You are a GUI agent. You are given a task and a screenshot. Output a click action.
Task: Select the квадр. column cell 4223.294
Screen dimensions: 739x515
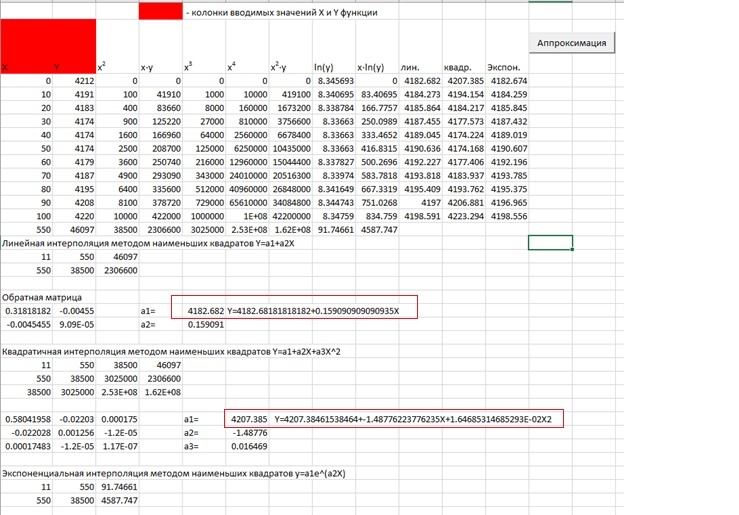coord(464,216)
